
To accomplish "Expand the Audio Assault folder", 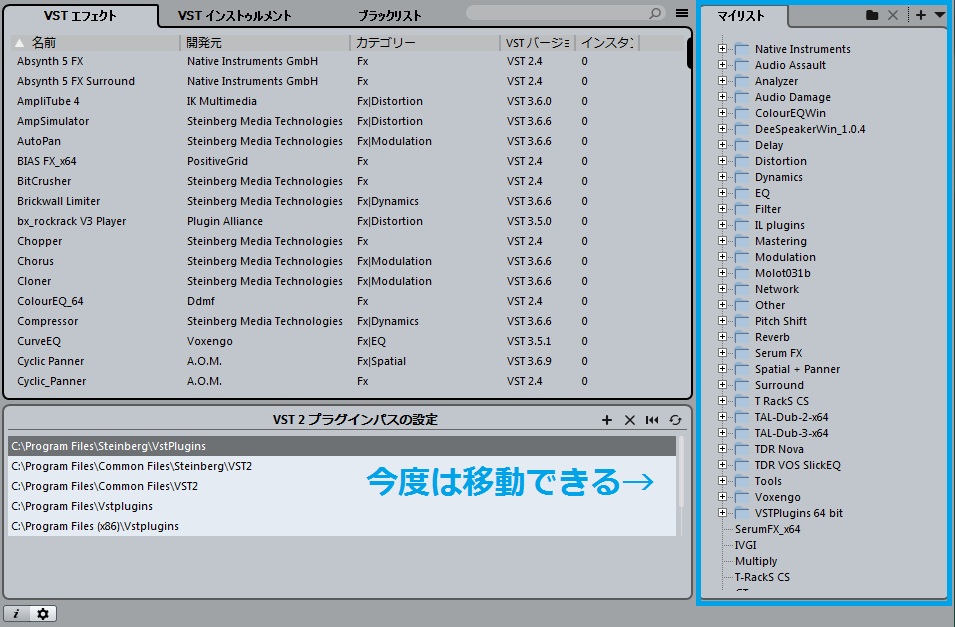I will point(722,65).
